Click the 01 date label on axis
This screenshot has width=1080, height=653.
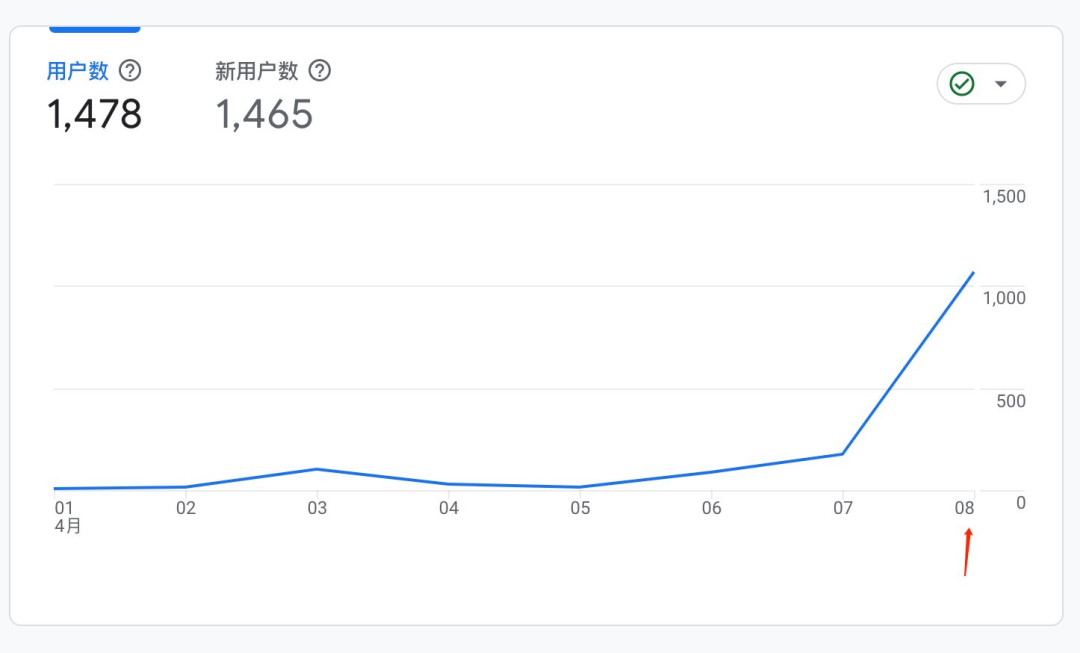point(64,508)
